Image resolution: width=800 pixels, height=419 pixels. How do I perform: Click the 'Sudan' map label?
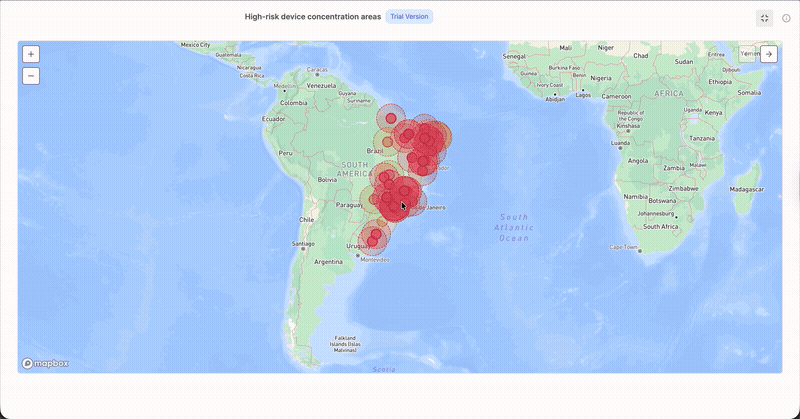684,62
